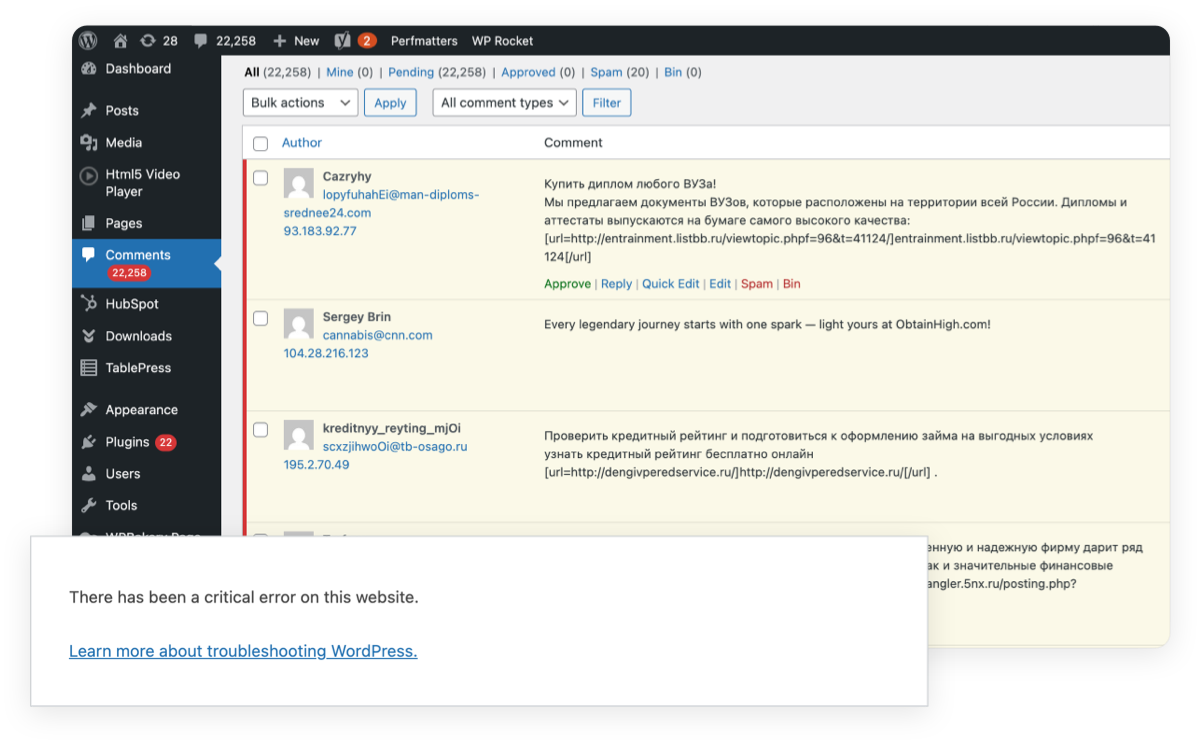Viewport: 1202px width, 744px height.
Task: Expand the All comment types dropdown
Action: [504, 103]
